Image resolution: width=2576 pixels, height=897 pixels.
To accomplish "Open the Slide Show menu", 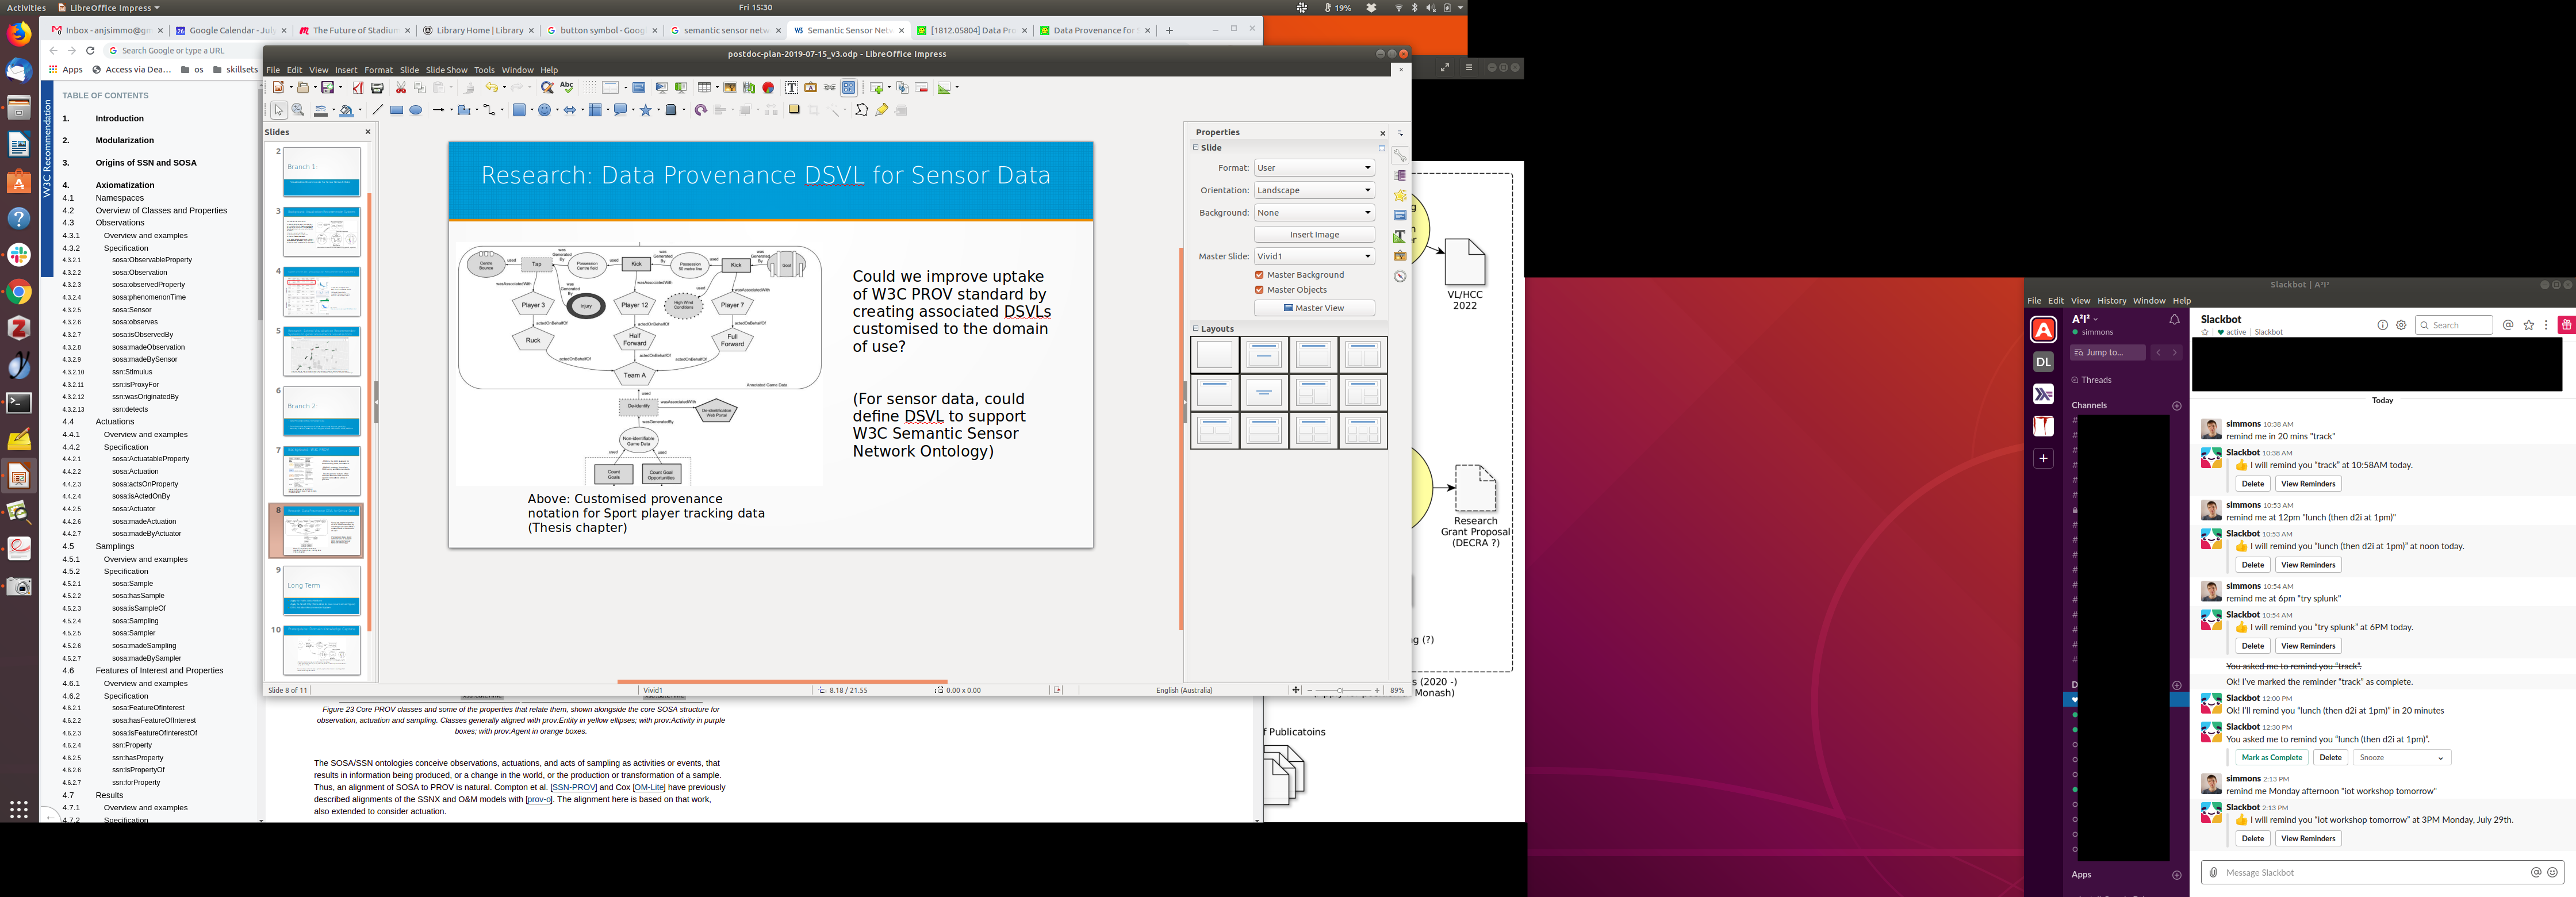I will click(x=446, y=70).
